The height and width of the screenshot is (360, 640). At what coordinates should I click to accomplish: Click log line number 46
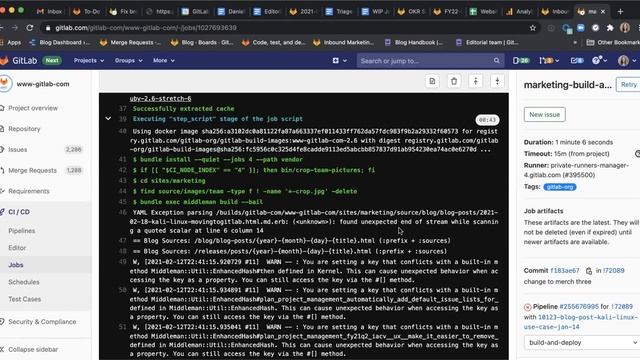122,213
